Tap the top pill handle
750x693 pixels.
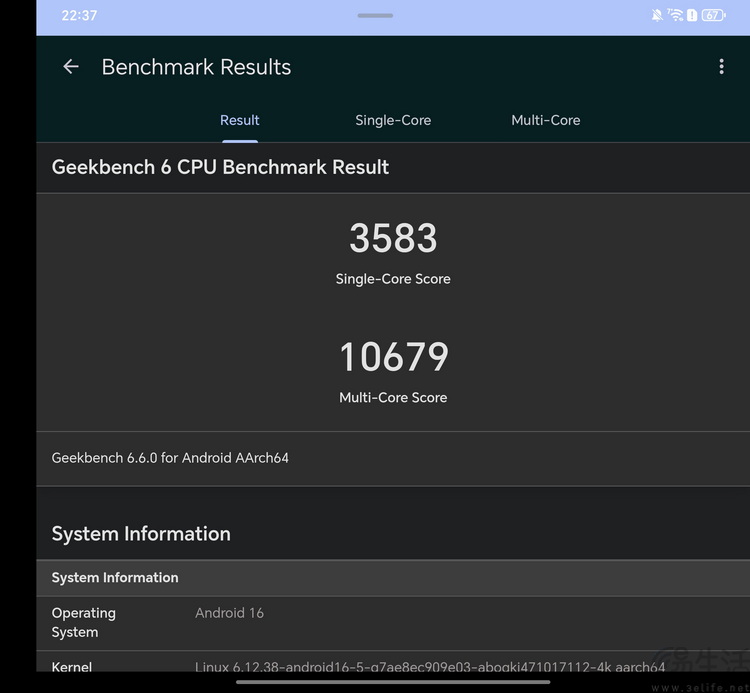coord(375,15)
